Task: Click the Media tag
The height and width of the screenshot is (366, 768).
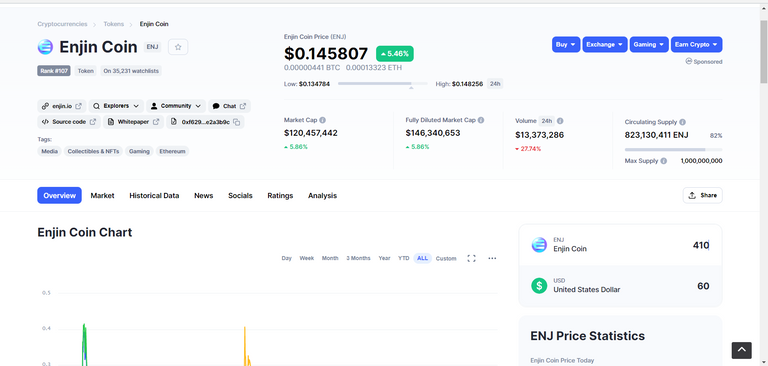Action: (x=49, y=151)
